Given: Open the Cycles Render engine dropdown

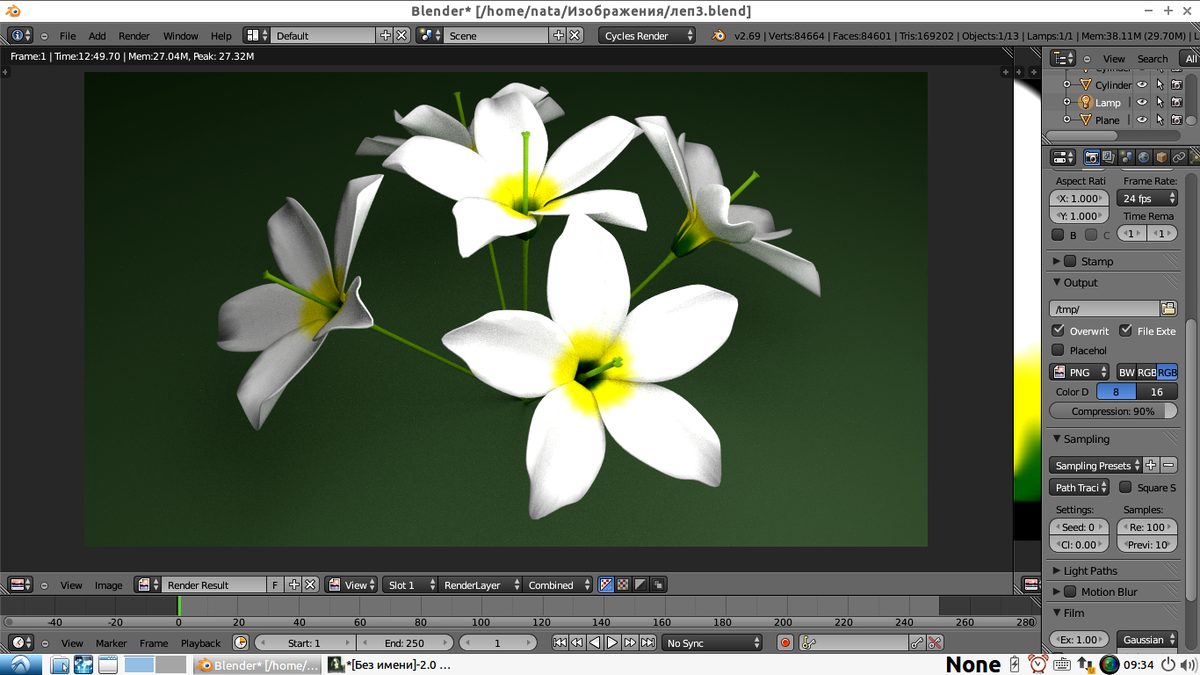Looking at the screenshot, I should coord(648,35).
